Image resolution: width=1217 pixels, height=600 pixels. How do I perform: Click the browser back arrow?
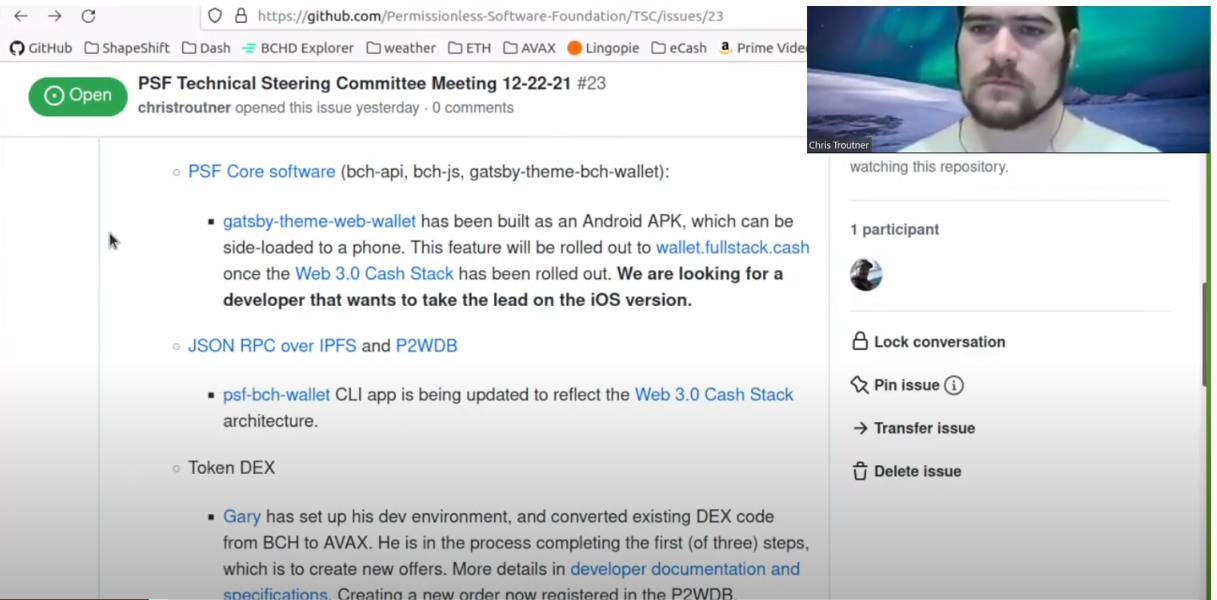[21, 16]
